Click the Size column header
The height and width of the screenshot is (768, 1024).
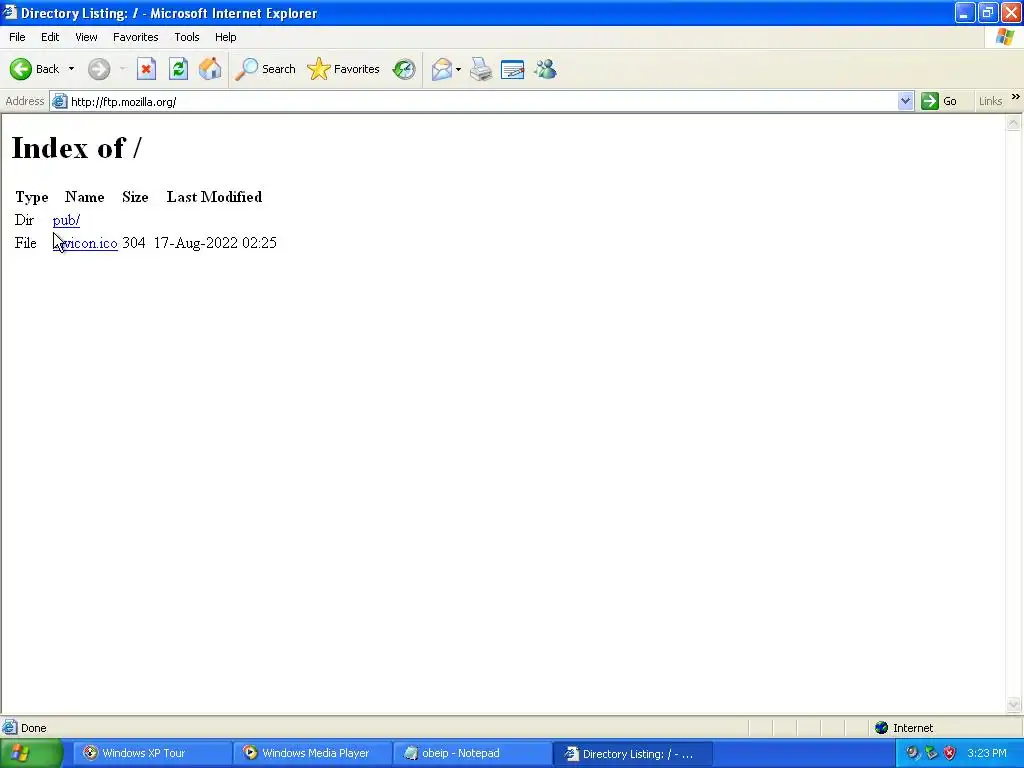coord(135,197)
